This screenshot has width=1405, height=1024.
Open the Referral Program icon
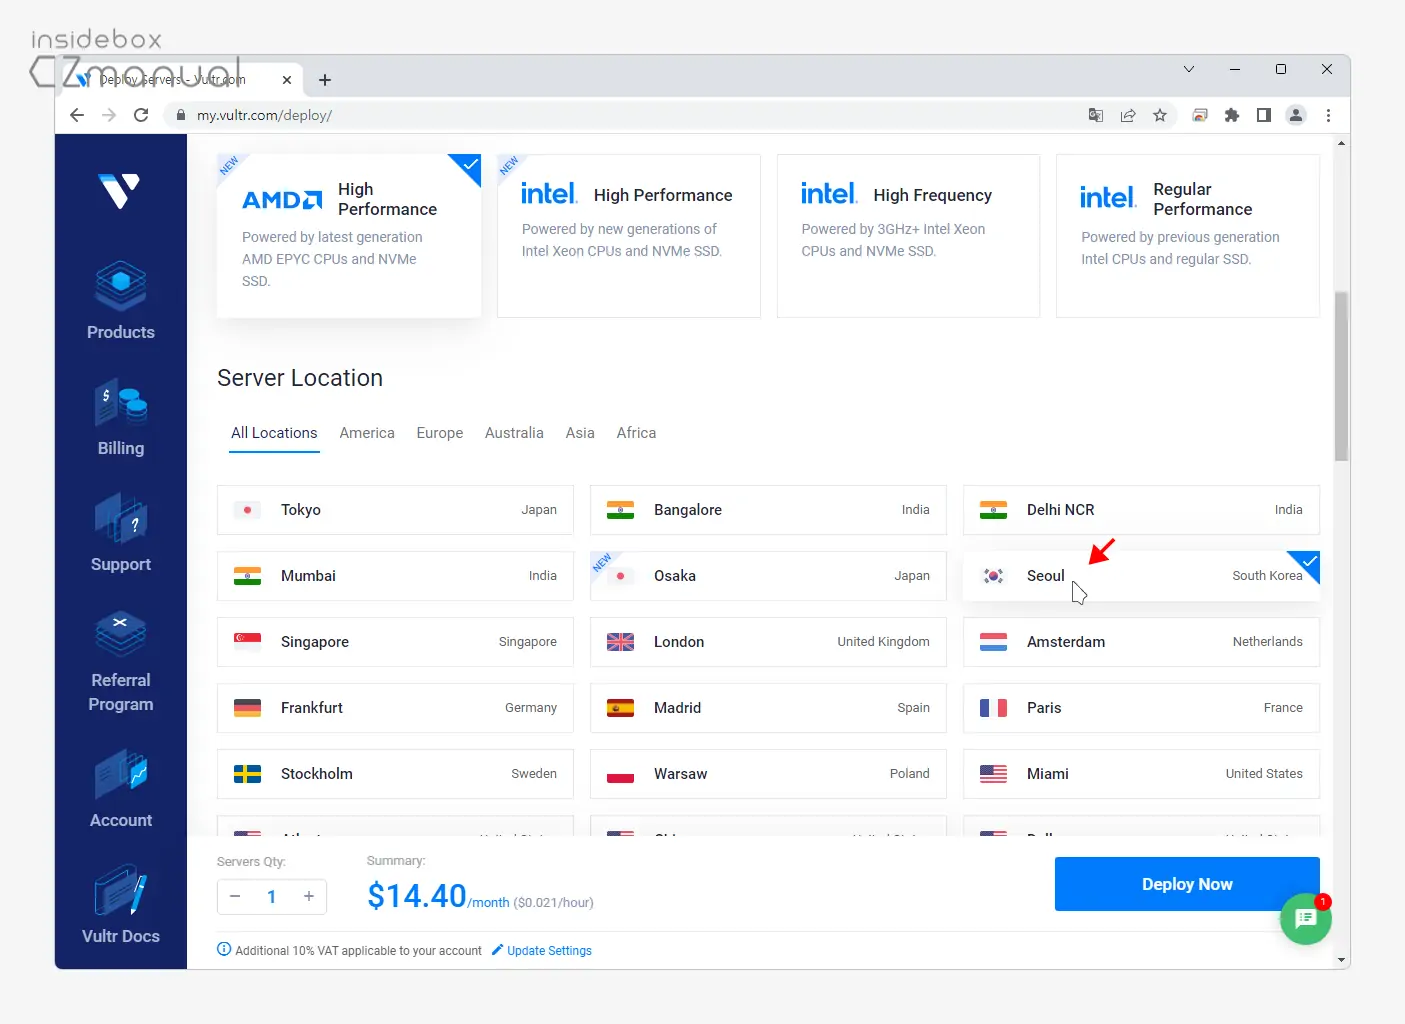(x=121, y=635)
